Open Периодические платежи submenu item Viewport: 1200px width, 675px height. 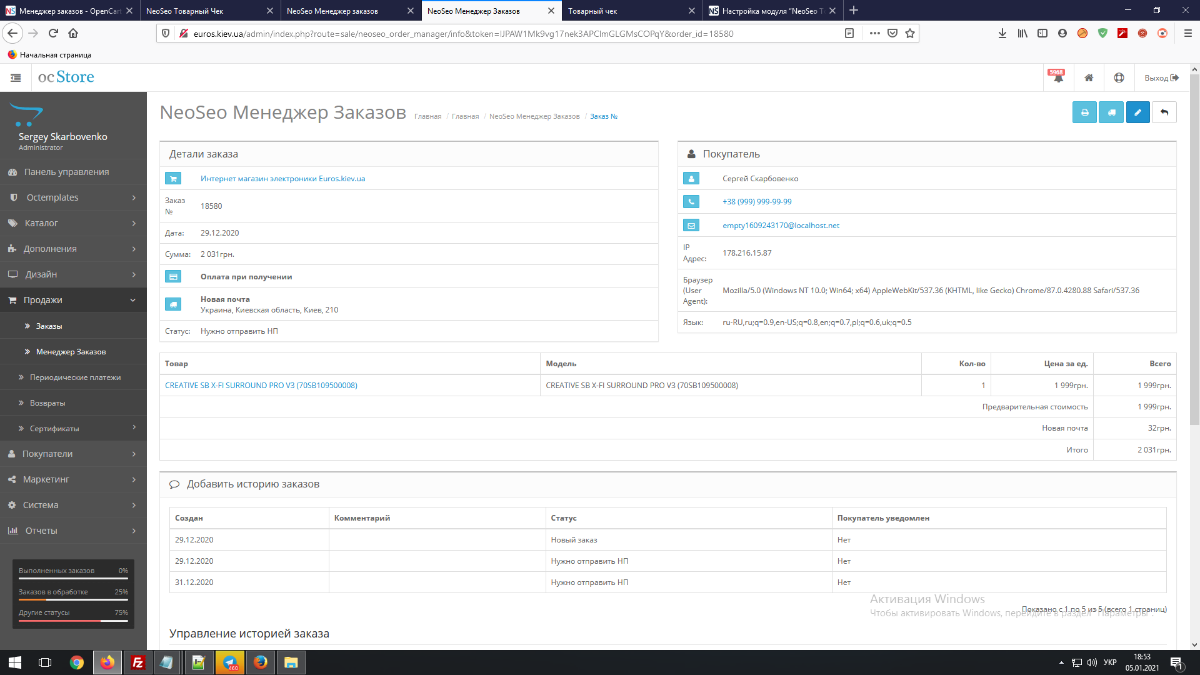point(73,377)
